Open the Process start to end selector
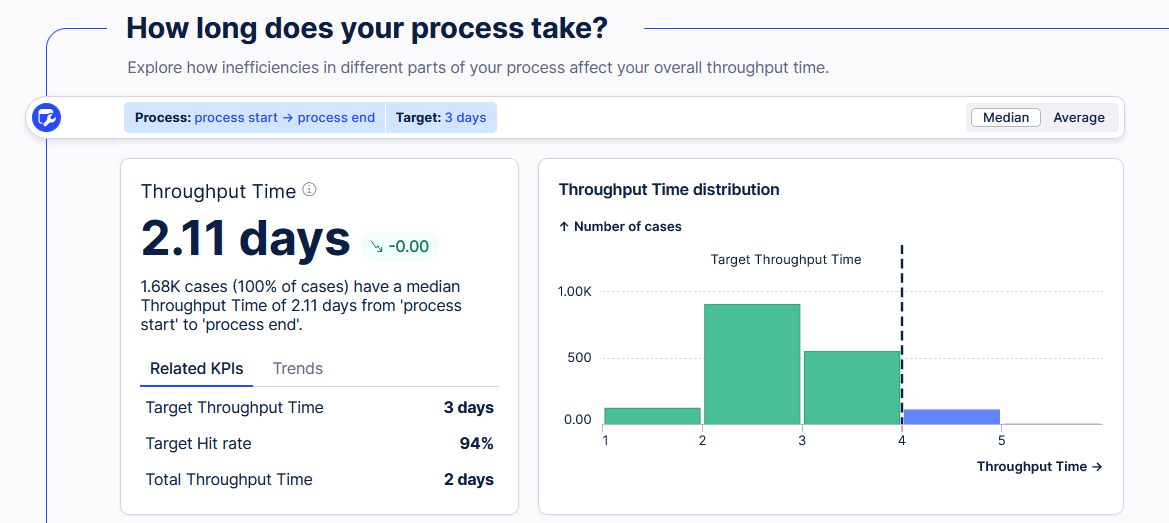Image resolution: width=1169 pixels, height=523 pixels. [254, 118]
